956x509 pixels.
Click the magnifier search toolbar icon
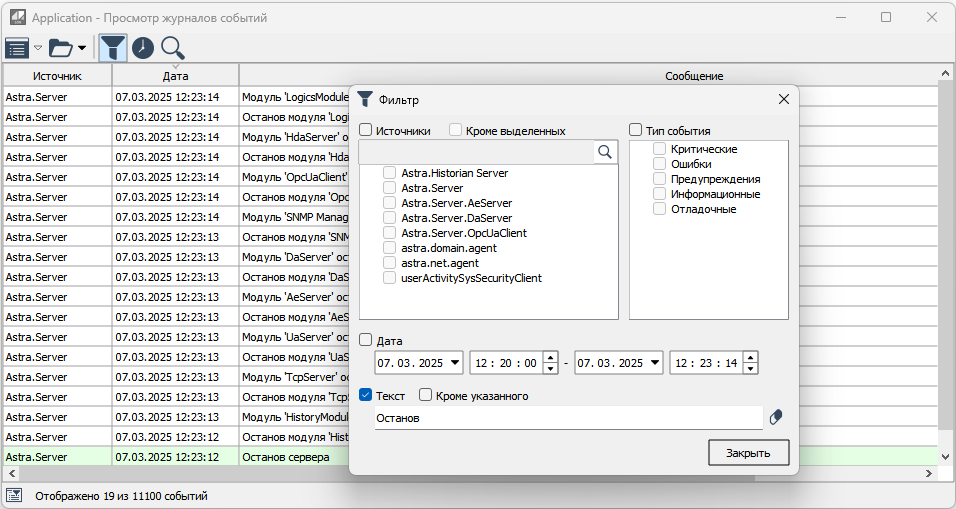(173, 47)
